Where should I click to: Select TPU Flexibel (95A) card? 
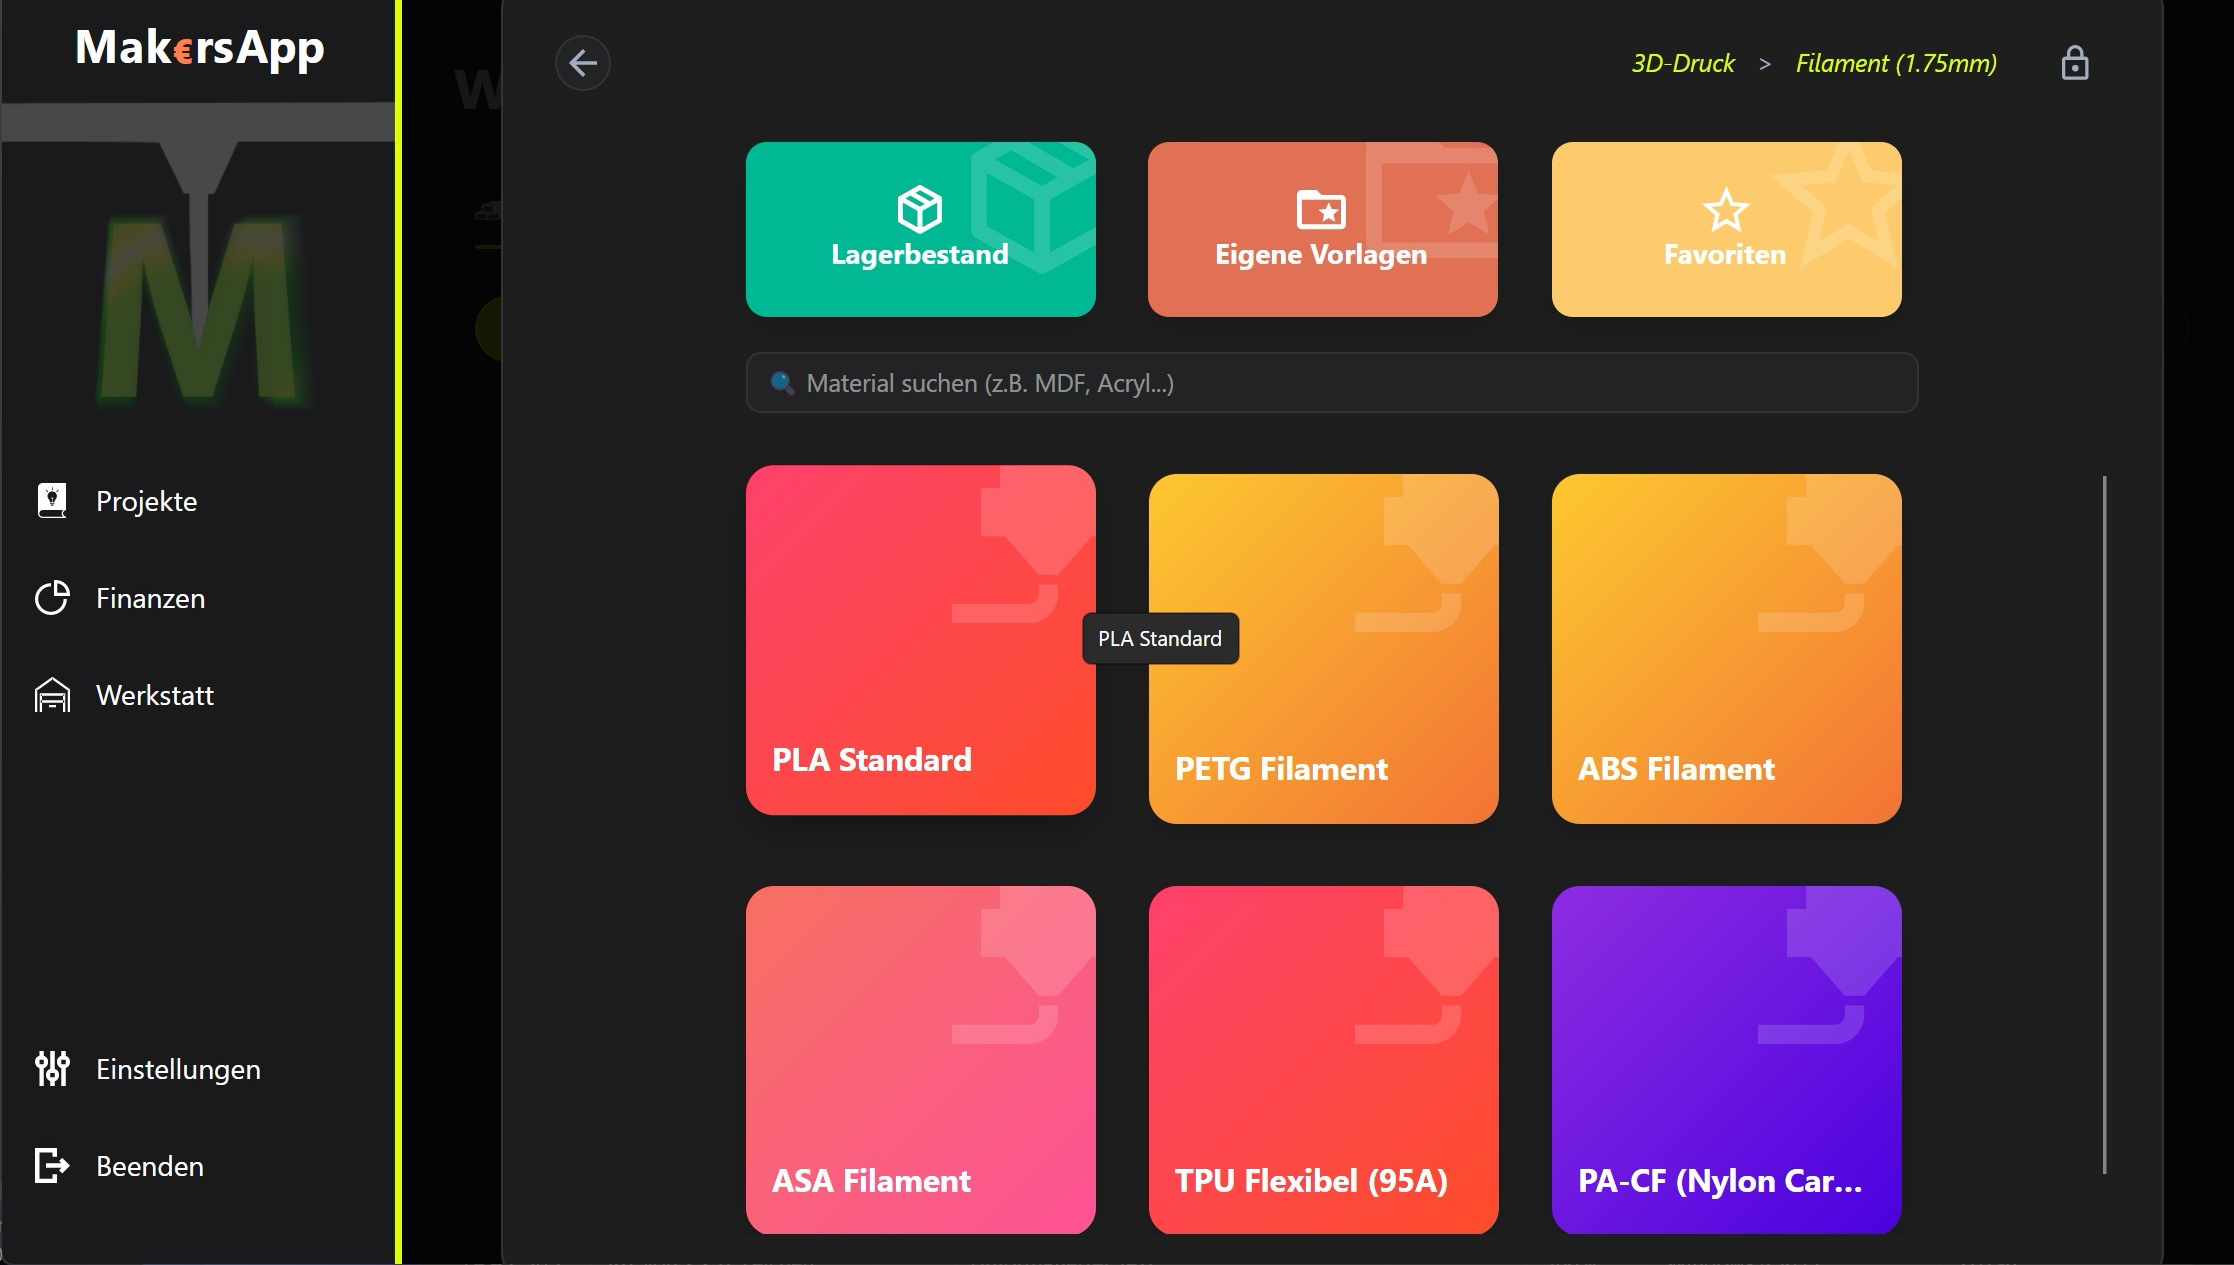click(1323, 1060)
